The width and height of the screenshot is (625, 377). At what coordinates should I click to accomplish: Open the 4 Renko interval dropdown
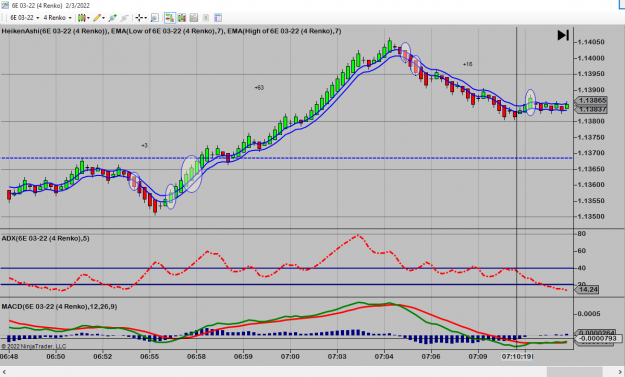pyautogui.click(x=57, y=18)
